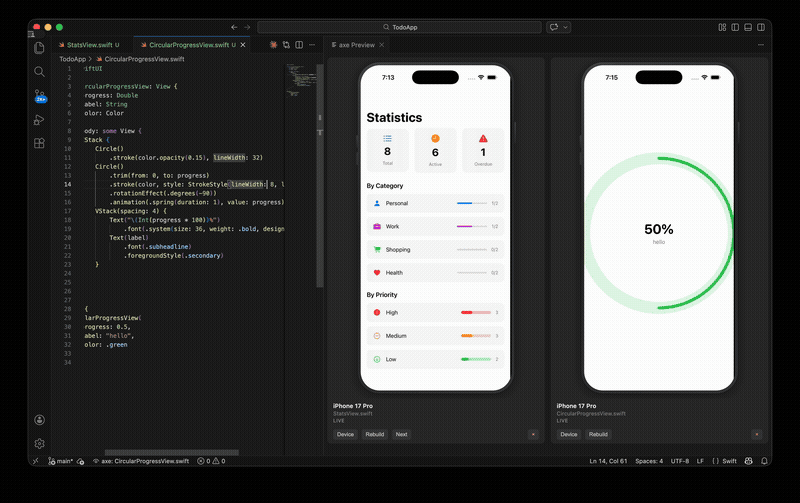Open the customize layout icon

pos(722,27)
